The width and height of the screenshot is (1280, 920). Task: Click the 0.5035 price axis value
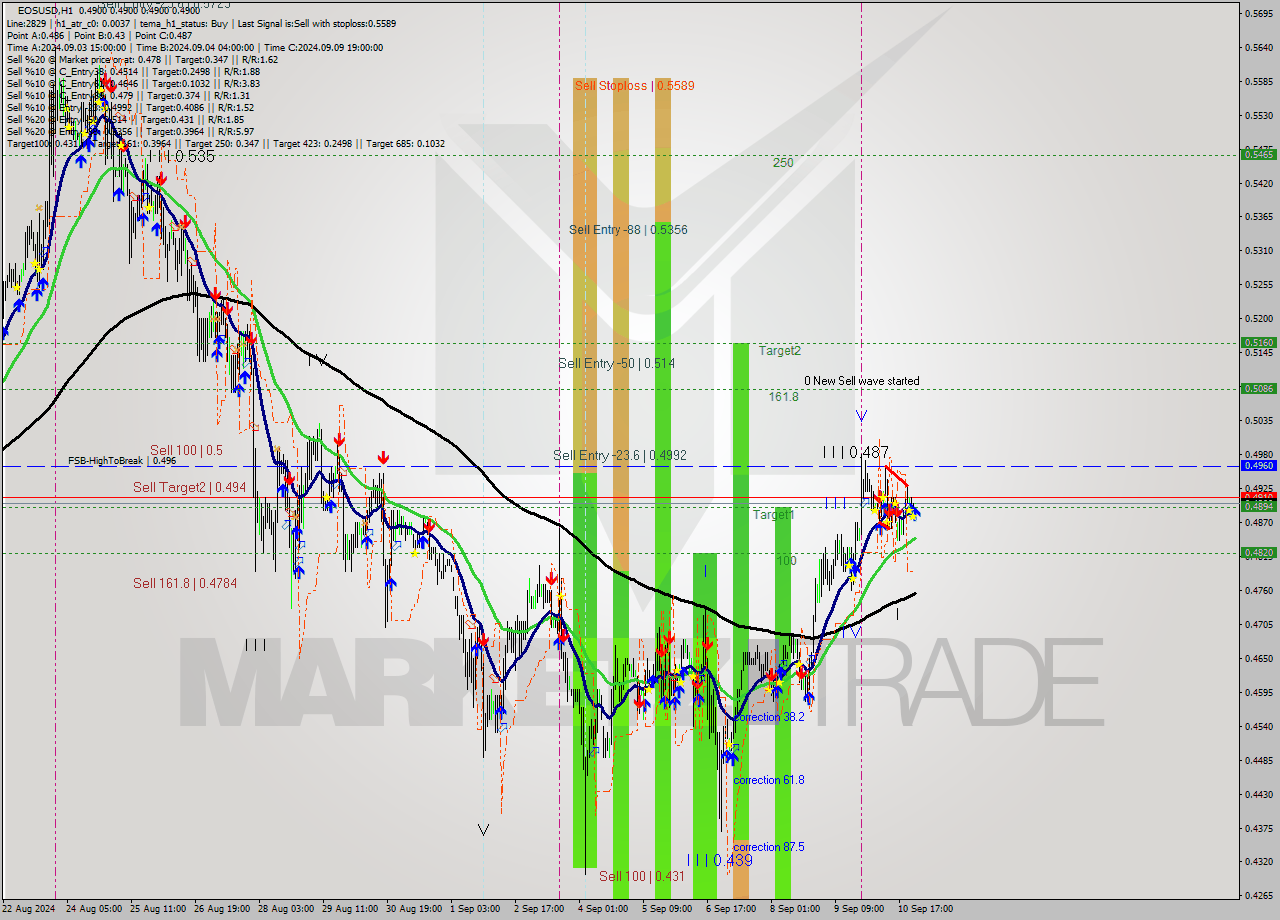click(1258, 420)
